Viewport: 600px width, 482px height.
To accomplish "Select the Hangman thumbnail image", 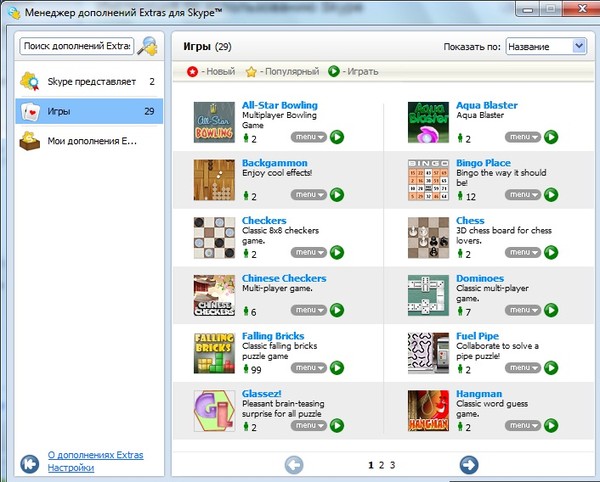I will pyautogui.click(x=428, y=411).
